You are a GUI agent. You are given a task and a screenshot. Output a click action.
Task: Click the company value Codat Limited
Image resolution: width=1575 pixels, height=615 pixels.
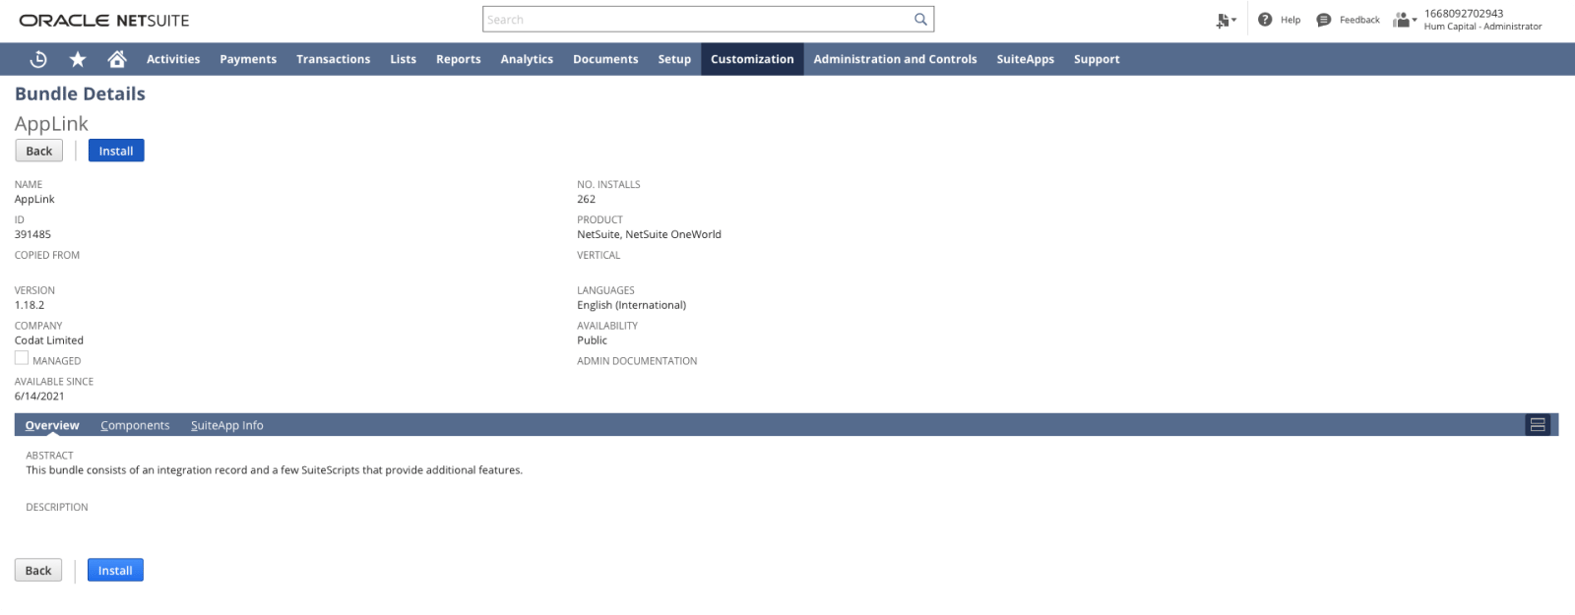point(49,340)
